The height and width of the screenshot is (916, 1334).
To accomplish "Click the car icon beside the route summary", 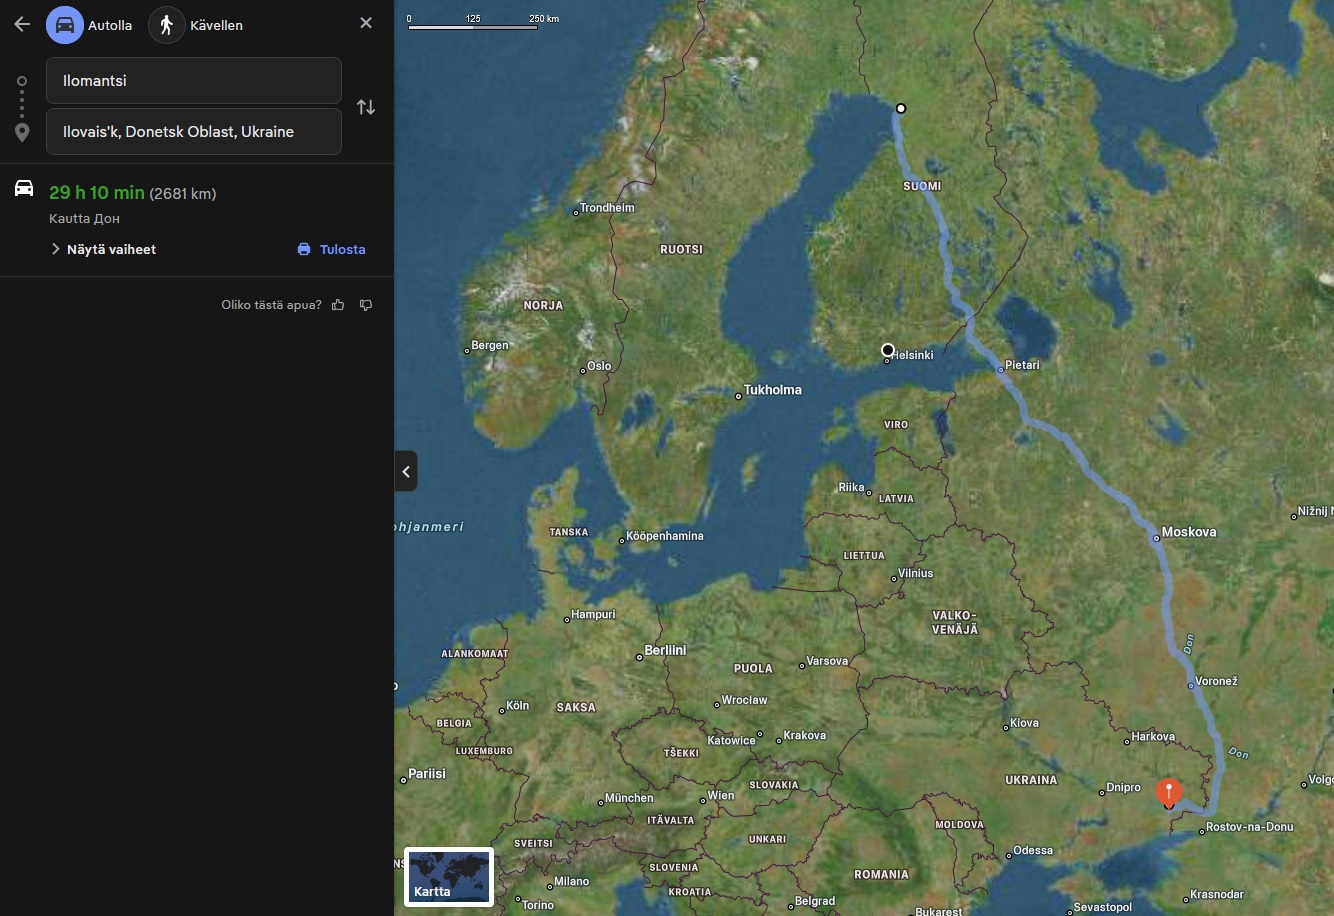I will pyautogui.click(x=24, y=188).
